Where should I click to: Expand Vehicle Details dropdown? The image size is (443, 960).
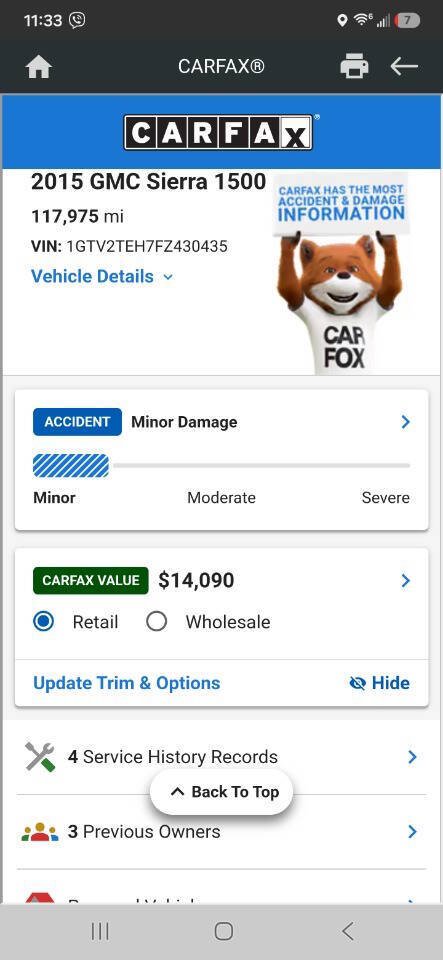pos(102,277)
